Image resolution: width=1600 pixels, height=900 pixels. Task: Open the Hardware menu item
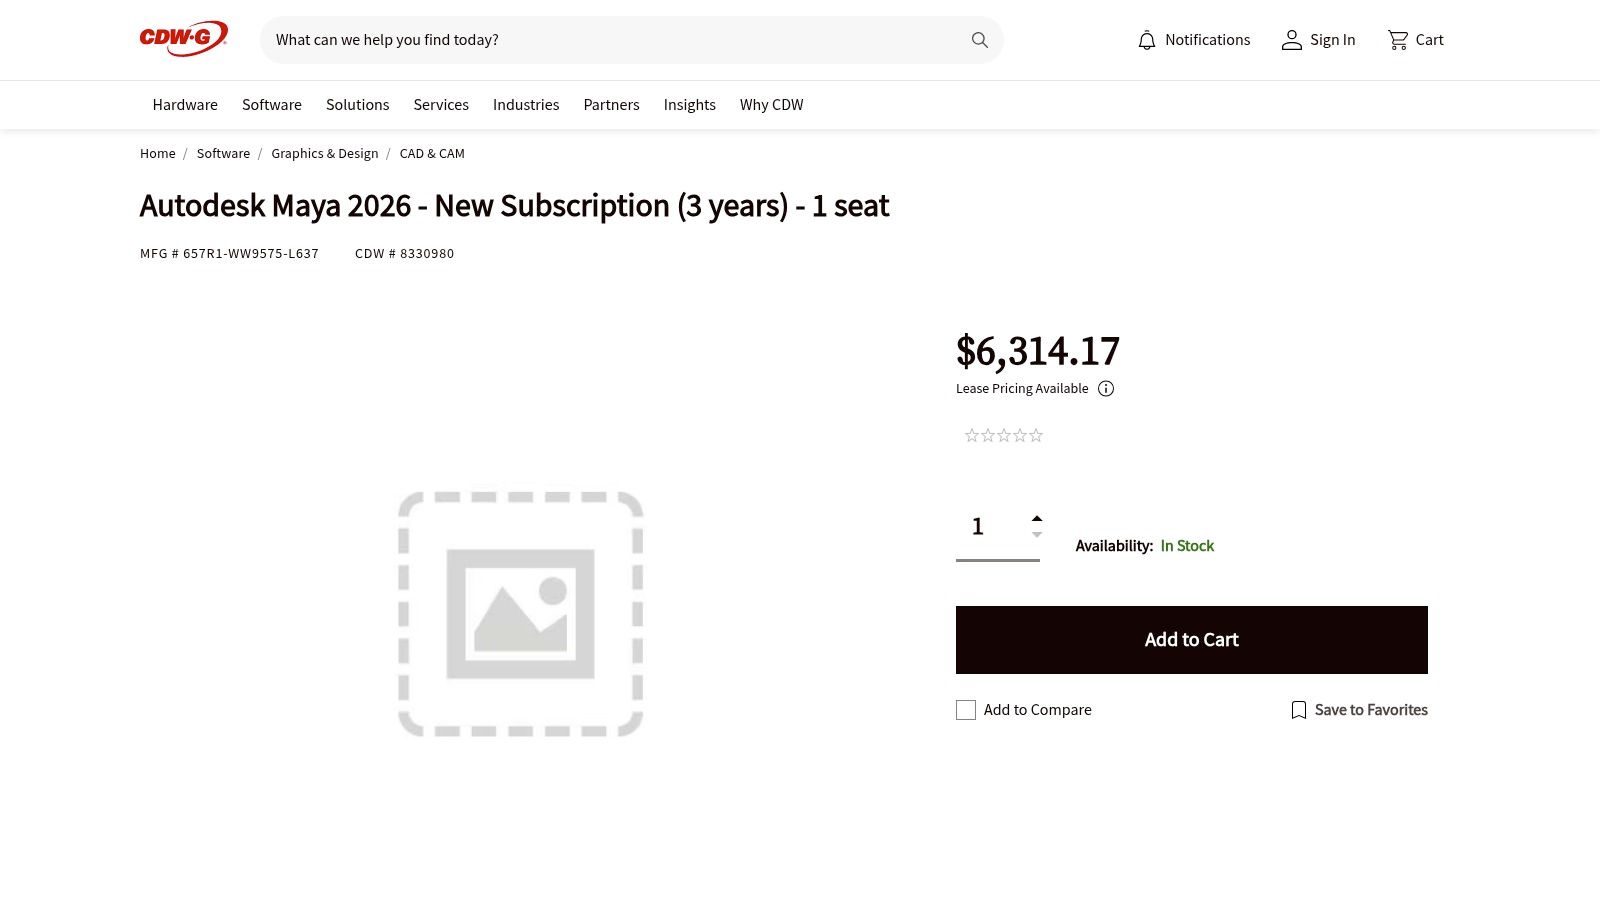[184, 104]
